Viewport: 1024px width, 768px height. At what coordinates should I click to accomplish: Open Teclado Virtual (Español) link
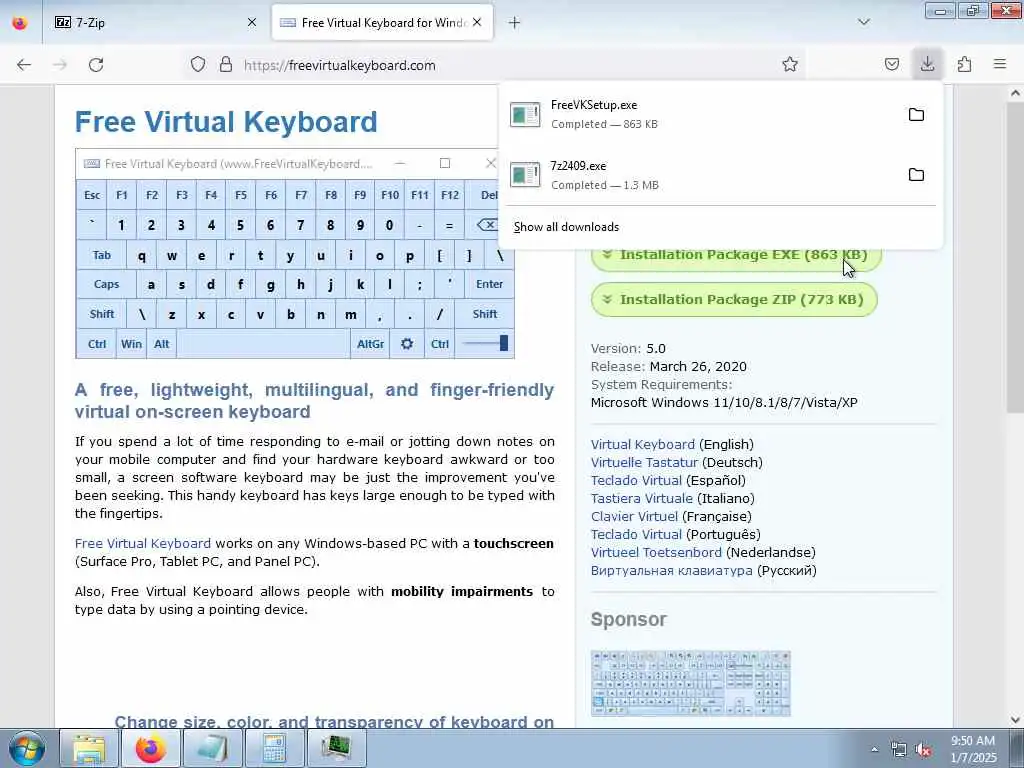(636, 480)
